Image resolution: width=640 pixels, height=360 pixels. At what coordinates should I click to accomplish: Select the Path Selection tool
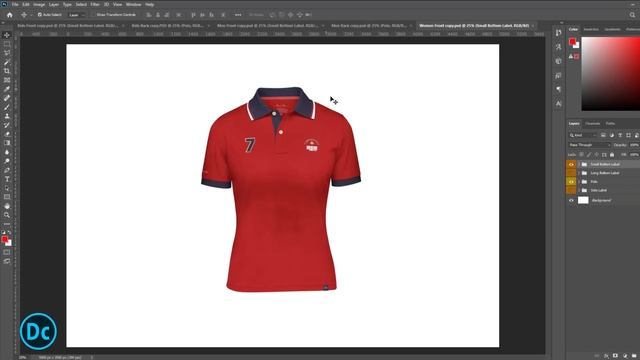7,188
